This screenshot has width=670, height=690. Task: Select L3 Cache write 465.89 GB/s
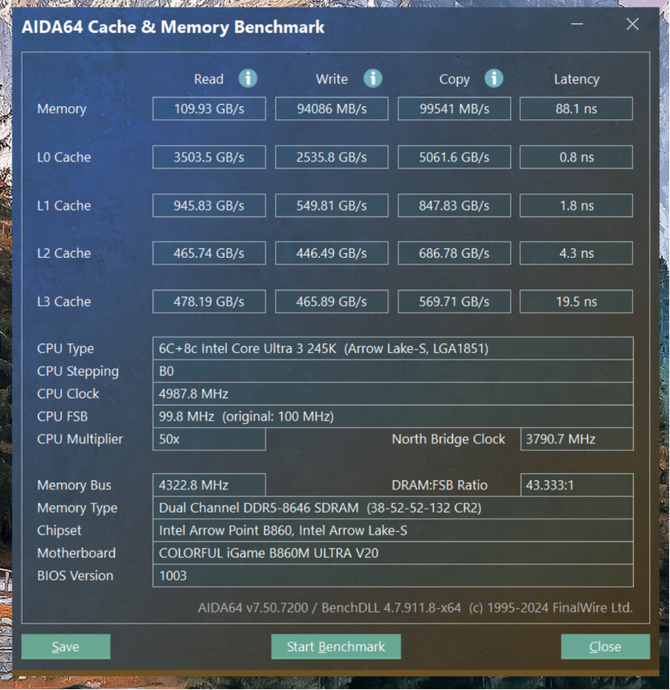tap(332, 301)
